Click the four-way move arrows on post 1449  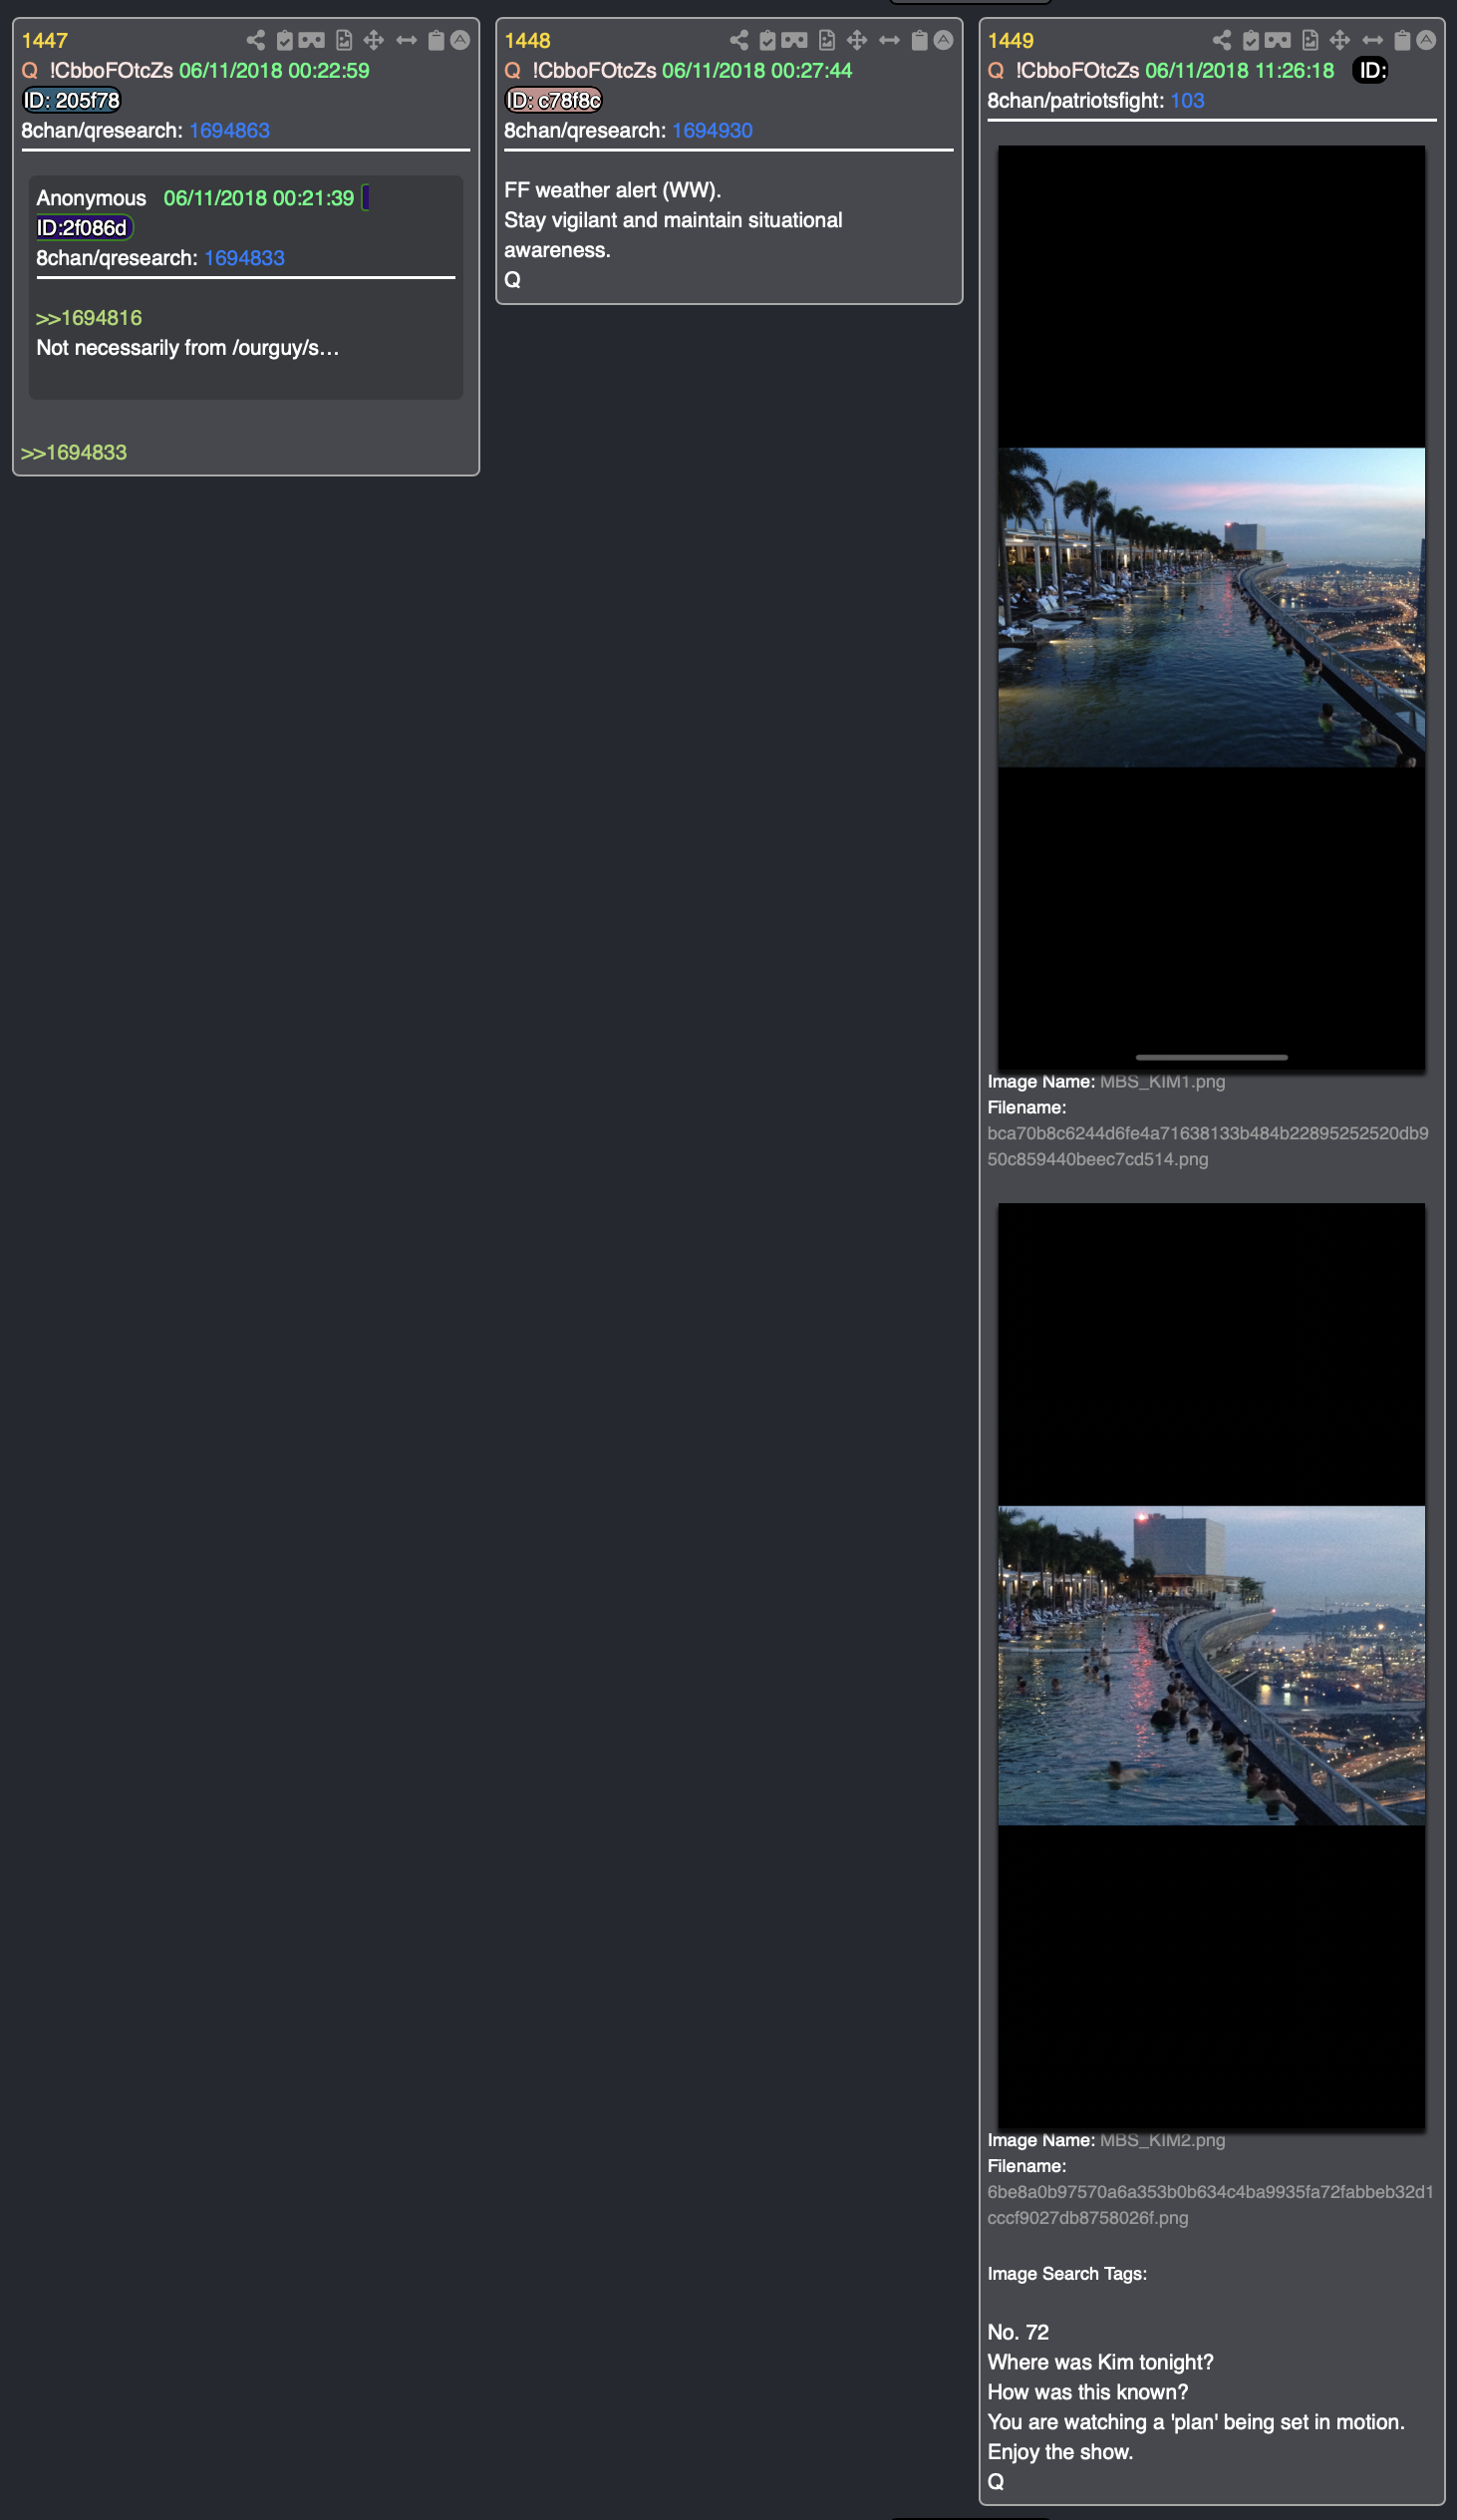[1340, 40]
